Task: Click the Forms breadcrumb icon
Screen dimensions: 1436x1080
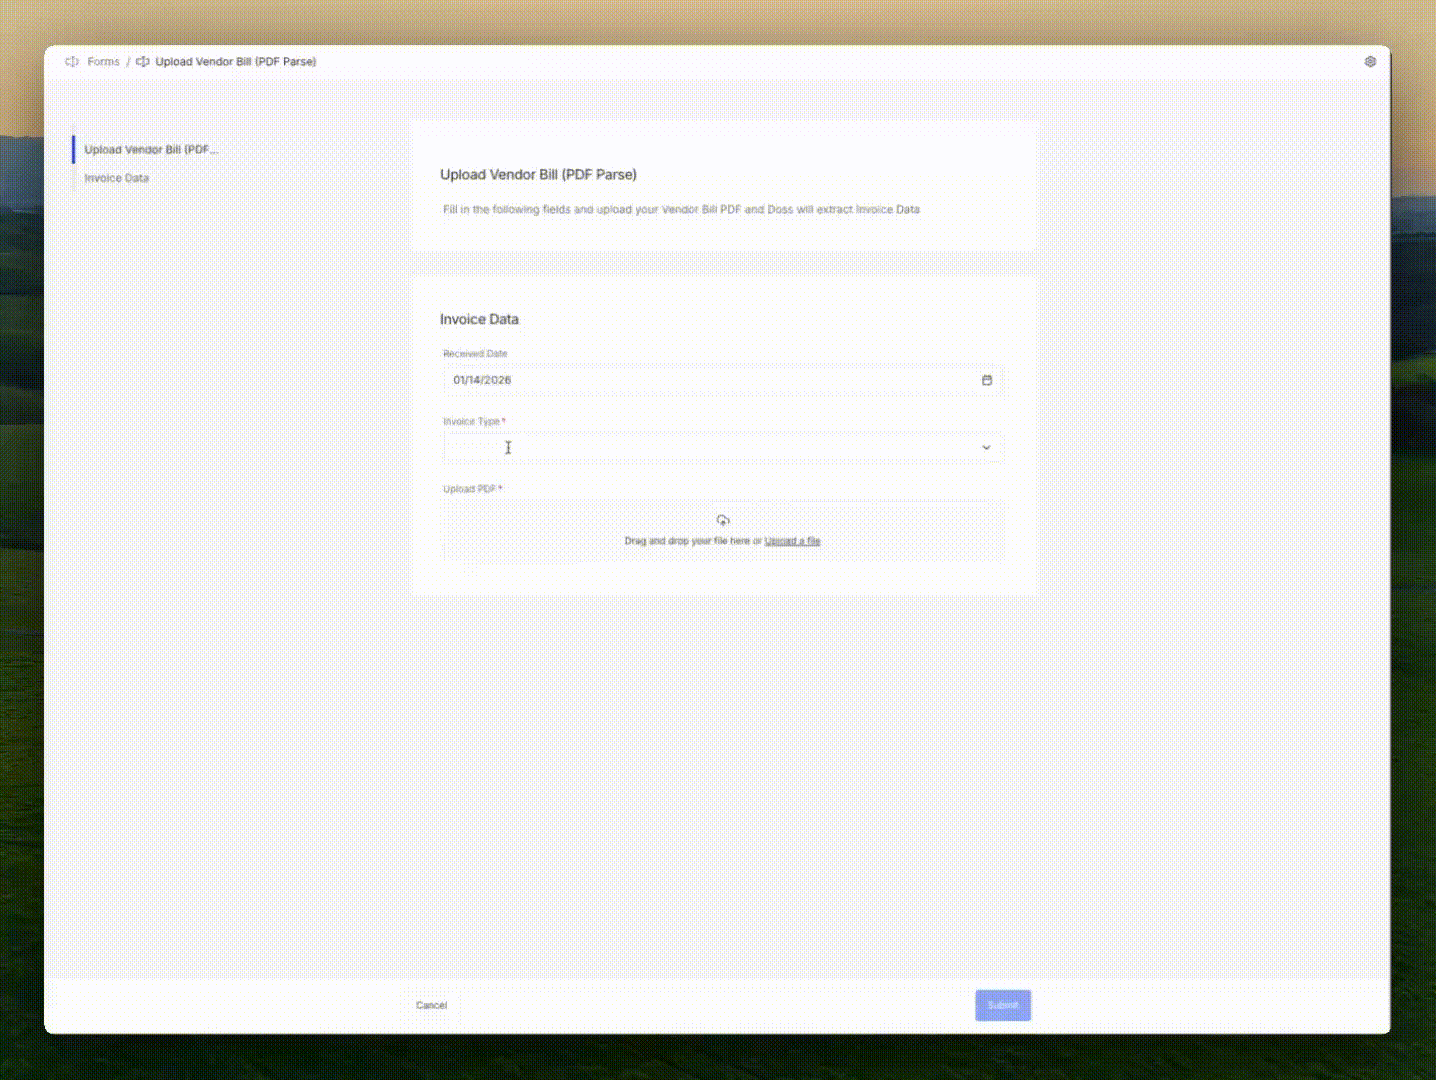Action: [x=71, y=61]
